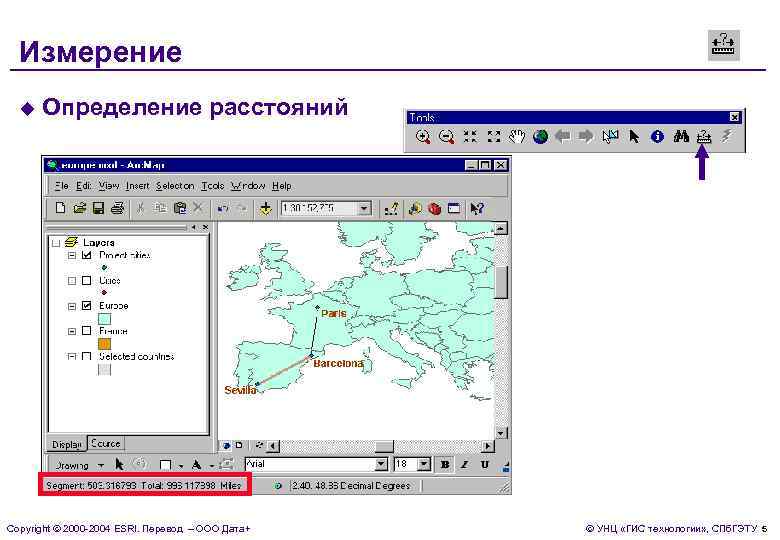780x540 pixels.
Task: Select the Zoom Out tool in Tools
Action: pyautogui.click(x=447, y=136)
